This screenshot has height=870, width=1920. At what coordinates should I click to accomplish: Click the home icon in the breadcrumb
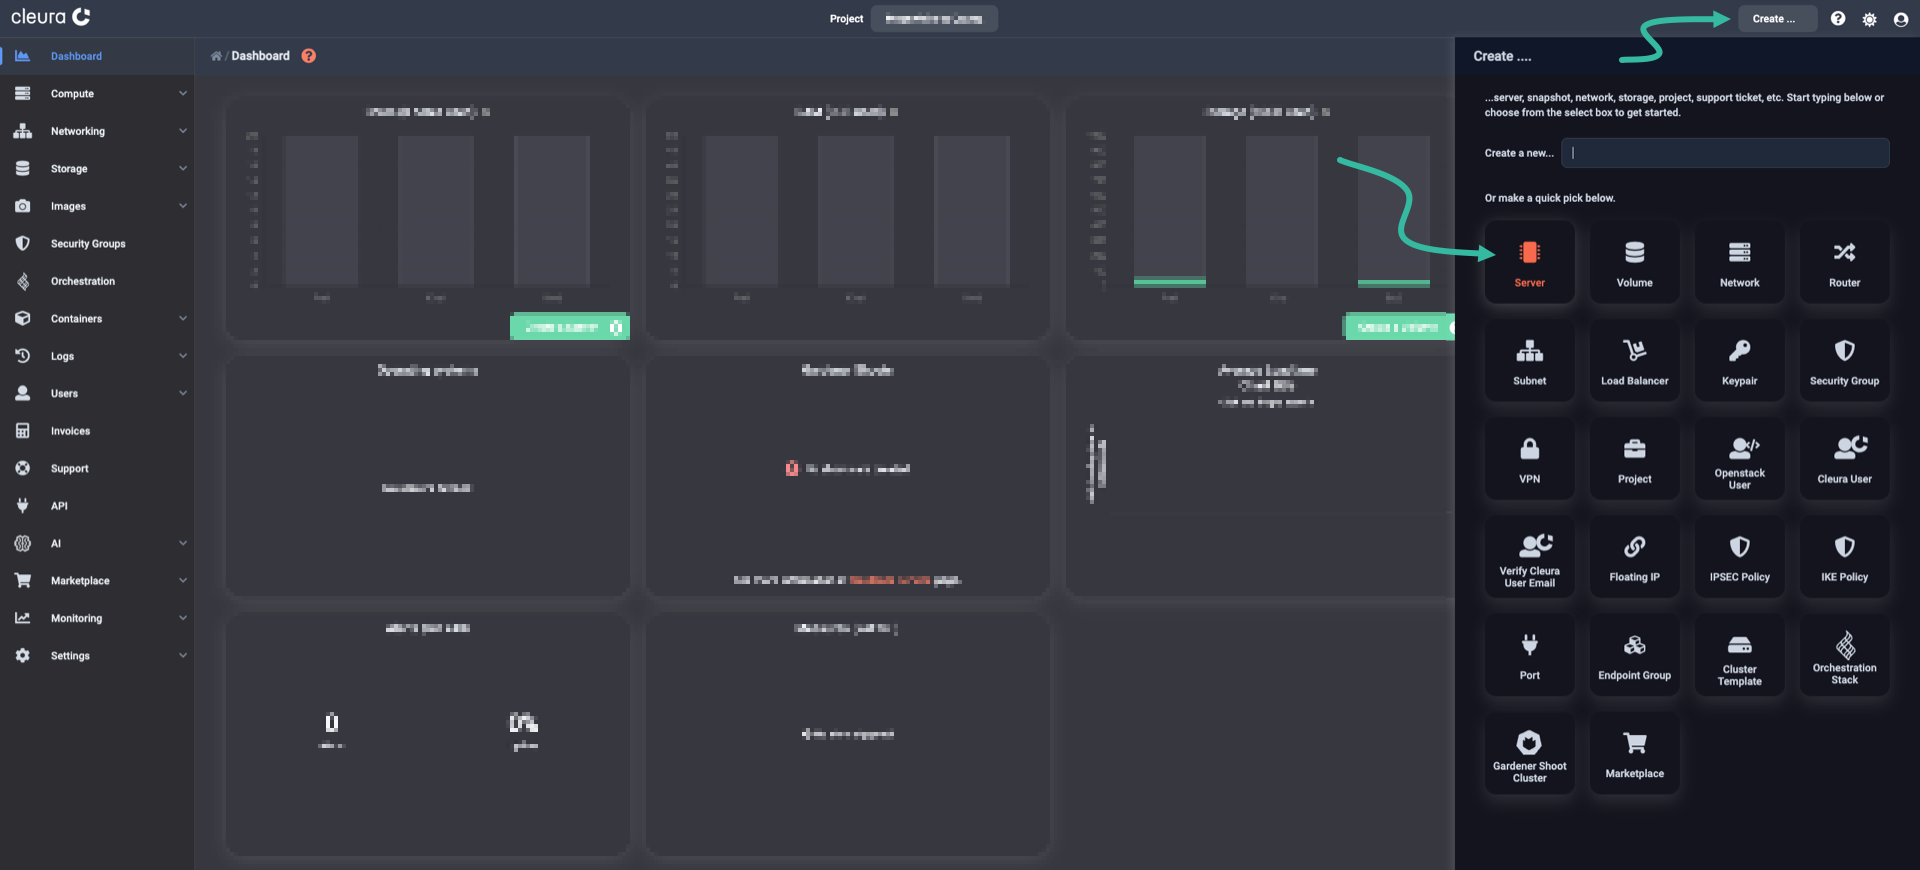[x=216, y=56]
